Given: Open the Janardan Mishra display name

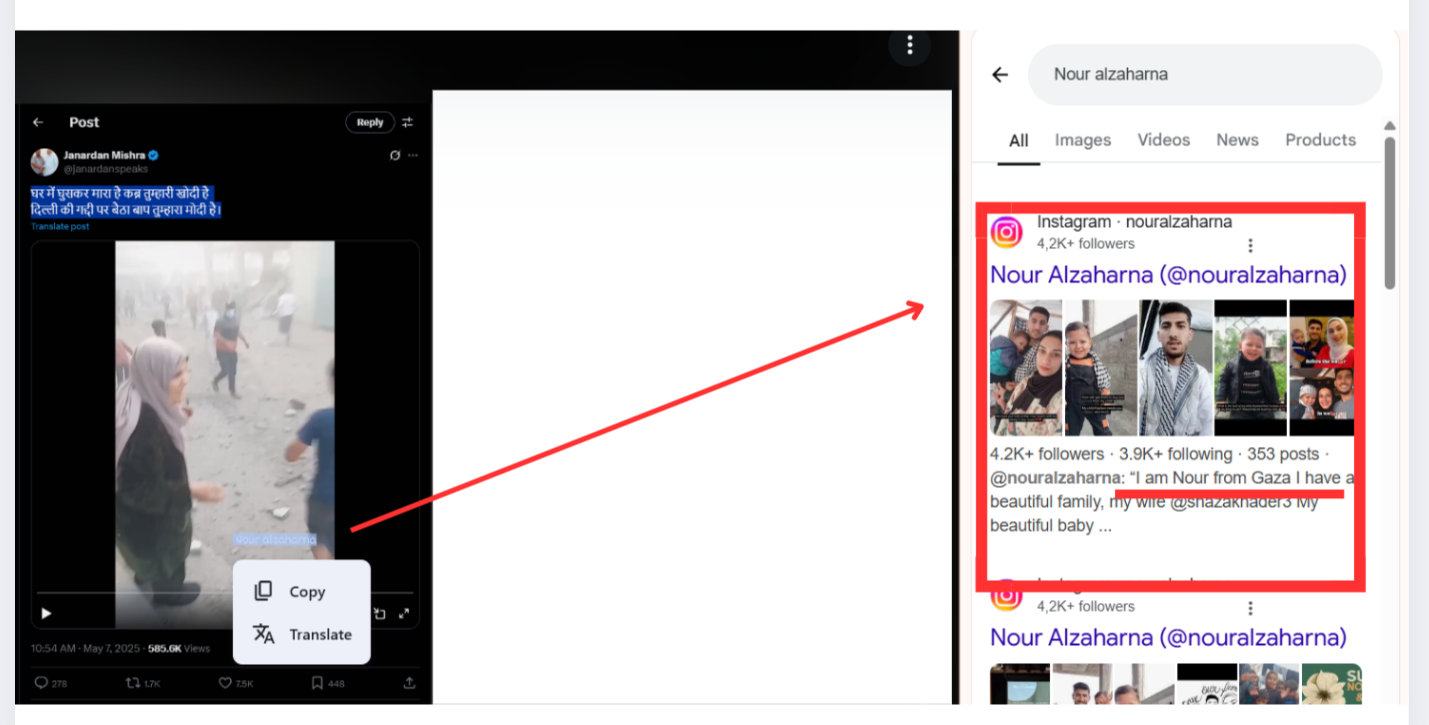Looking at the screenshot, I should (104, 156).
